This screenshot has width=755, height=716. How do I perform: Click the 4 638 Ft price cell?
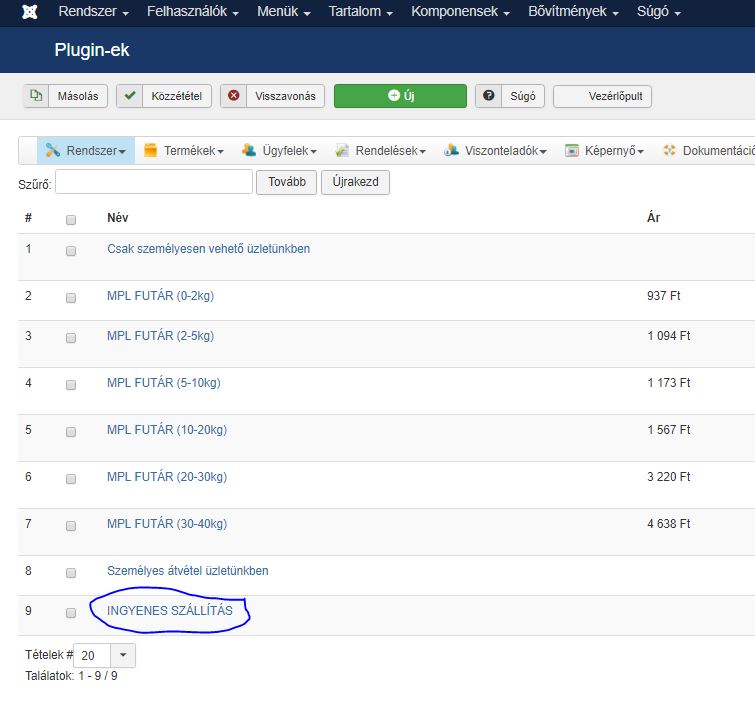pos(668,523)
